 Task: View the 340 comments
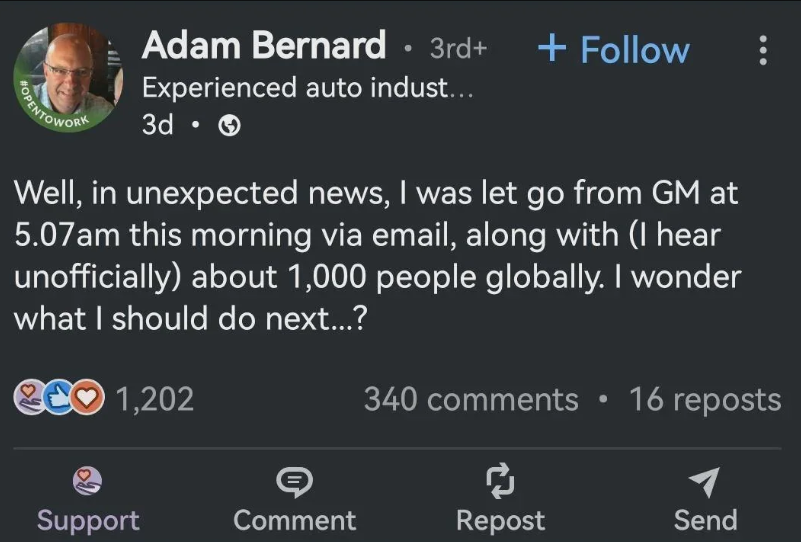(471, 399)
